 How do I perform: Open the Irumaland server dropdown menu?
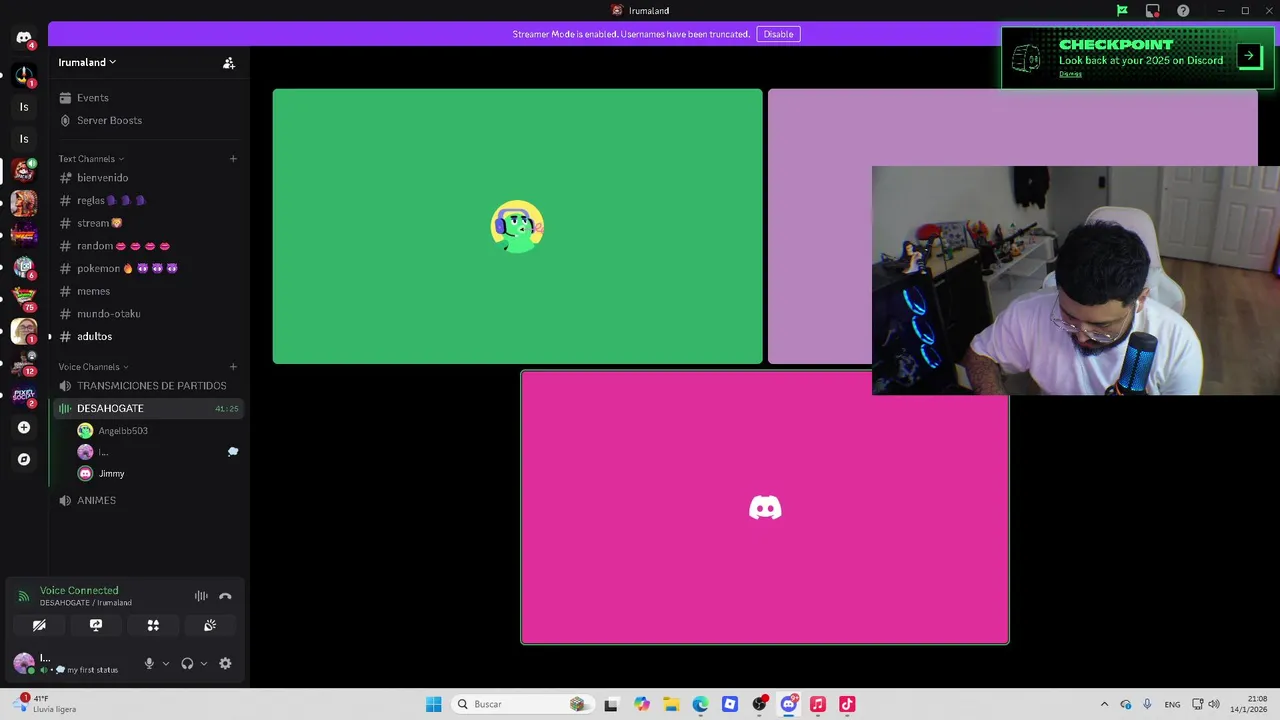click(x=87, y=62)
